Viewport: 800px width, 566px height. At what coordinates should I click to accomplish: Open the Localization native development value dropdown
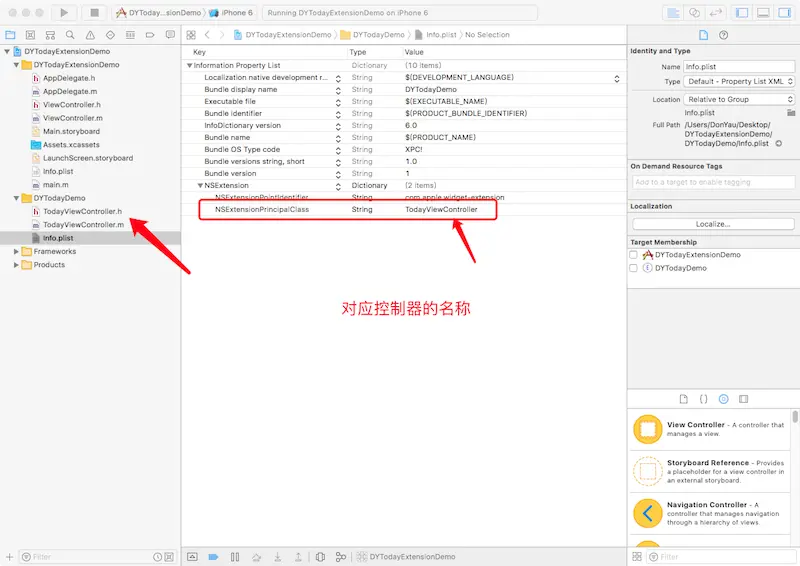[617, 78]
